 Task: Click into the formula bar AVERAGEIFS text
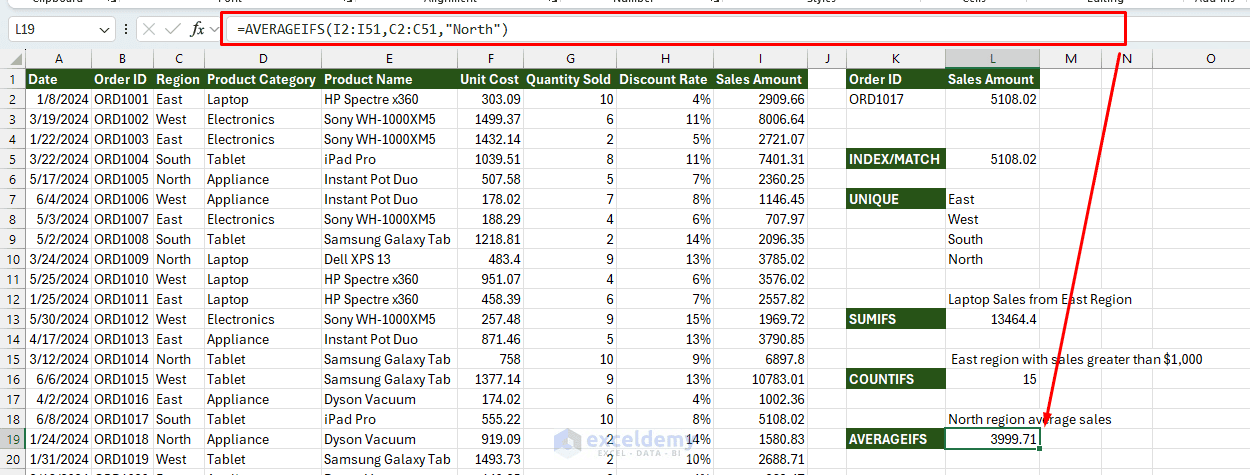[x=373, y=30]
